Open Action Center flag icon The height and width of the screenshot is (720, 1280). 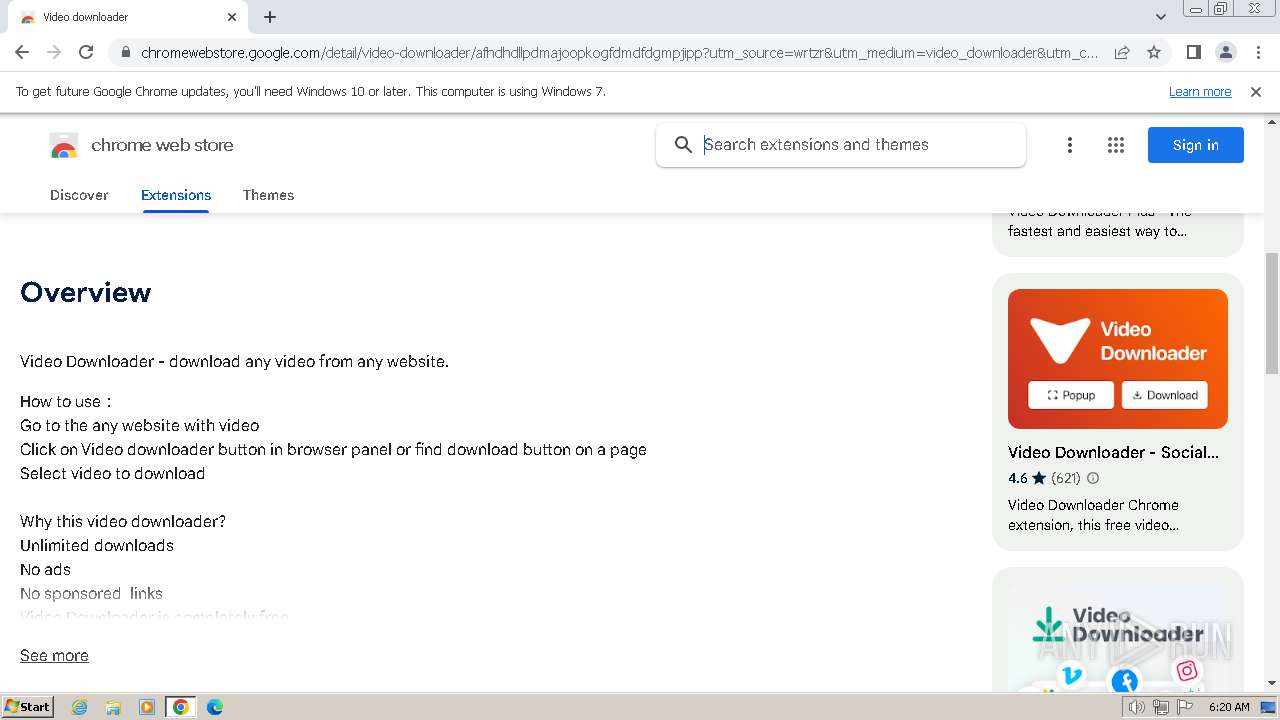(x=1186, y=707)
